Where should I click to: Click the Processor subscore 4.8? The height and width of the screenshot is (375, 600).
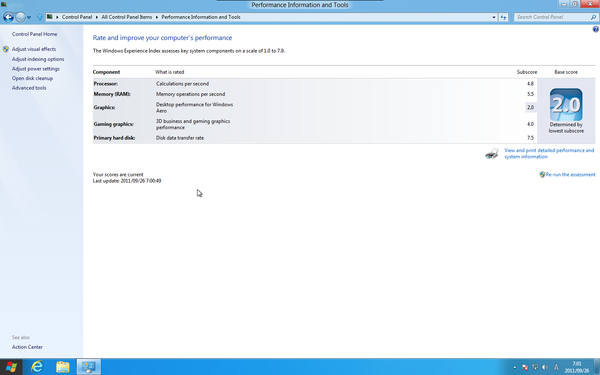(x=530, y=84)
